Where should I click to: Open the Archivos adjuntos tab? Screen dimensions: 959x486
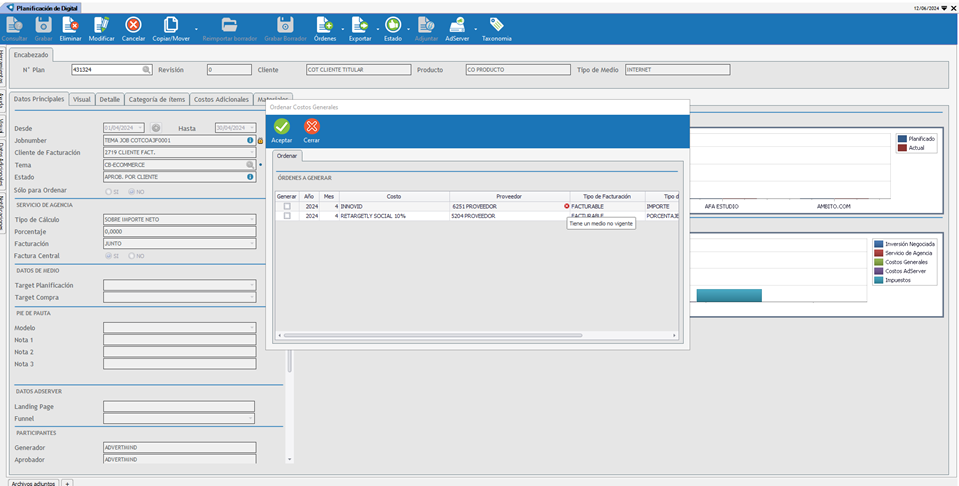[34, 483]
